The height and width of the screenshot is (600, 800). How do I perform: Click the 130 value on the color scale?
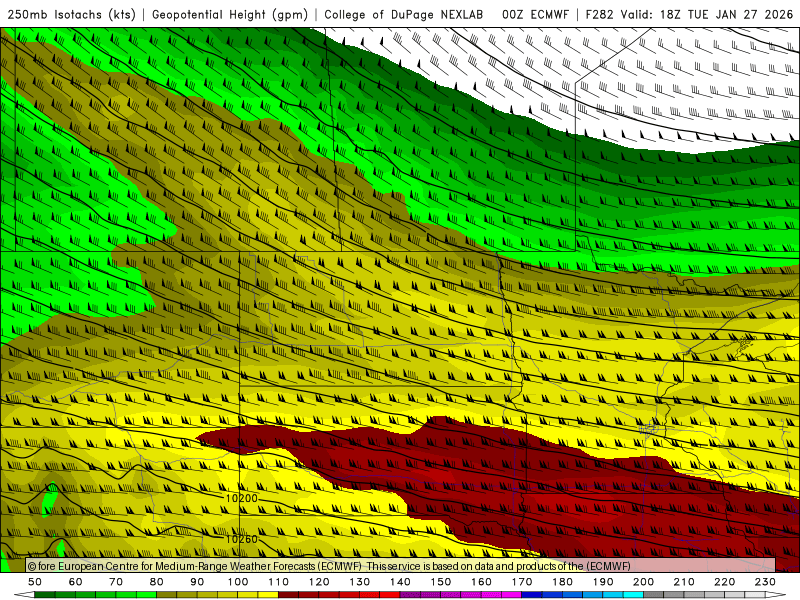tap(360, 582)
